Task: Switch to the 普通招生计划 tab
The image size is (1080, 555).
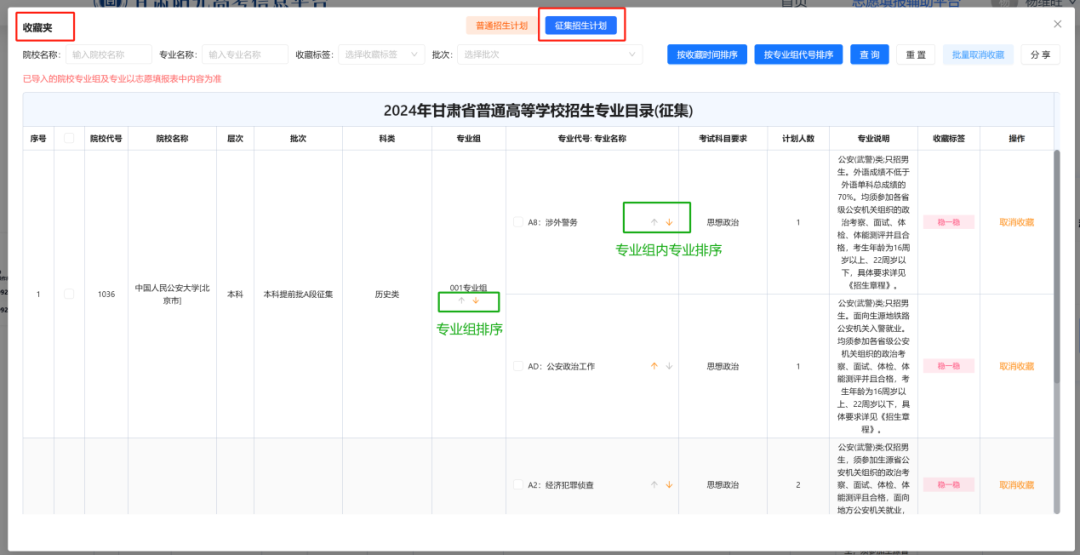Action: point(501,25)
